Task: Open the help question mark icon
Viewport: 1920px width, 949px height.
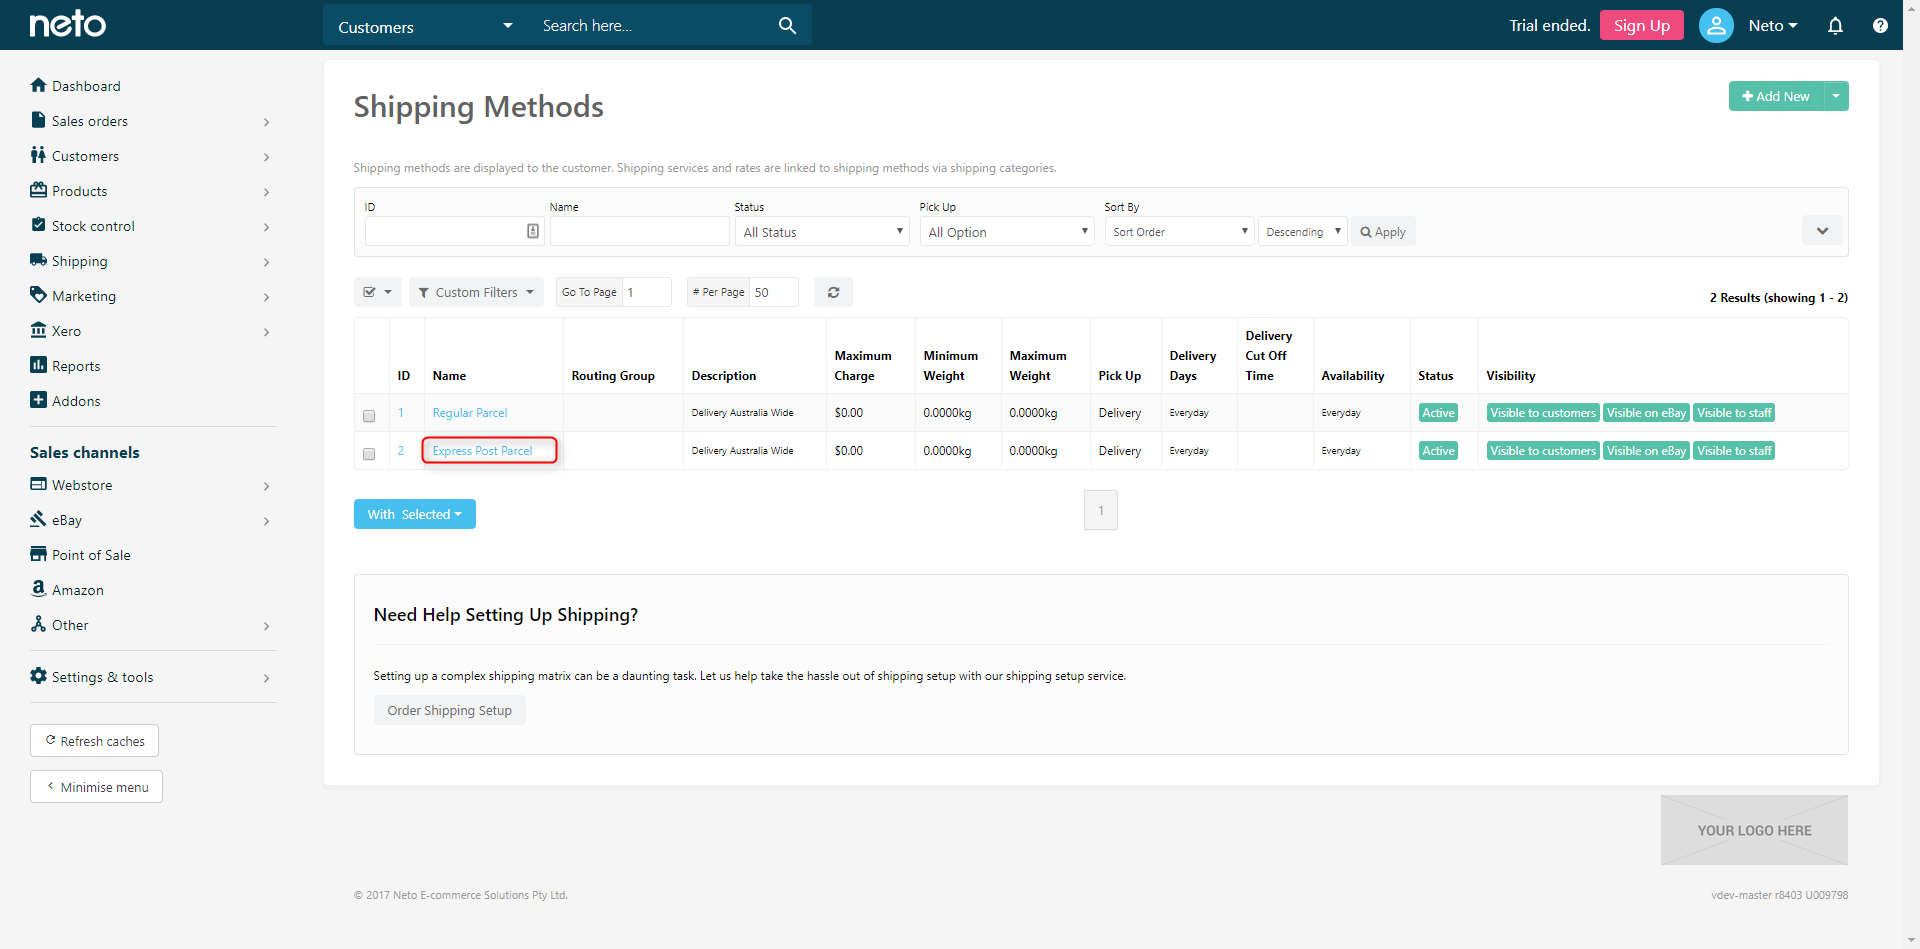Action: pos(1880,26)
